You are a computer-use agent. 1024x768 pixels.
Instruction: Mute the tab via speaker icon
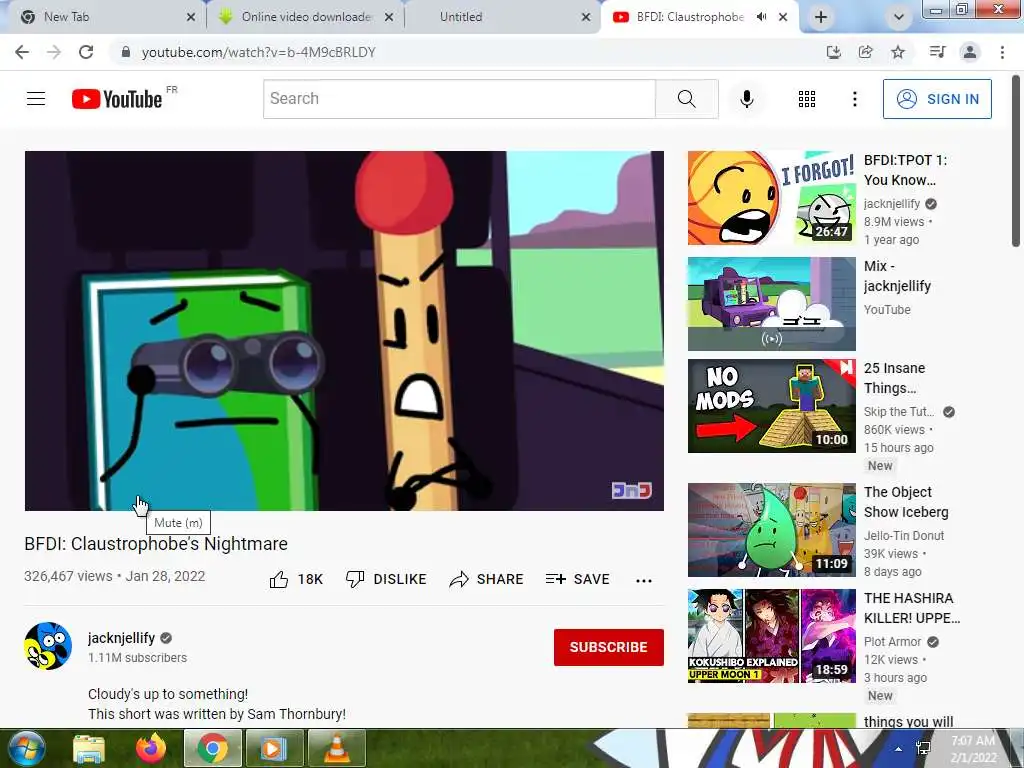[761, 17]
